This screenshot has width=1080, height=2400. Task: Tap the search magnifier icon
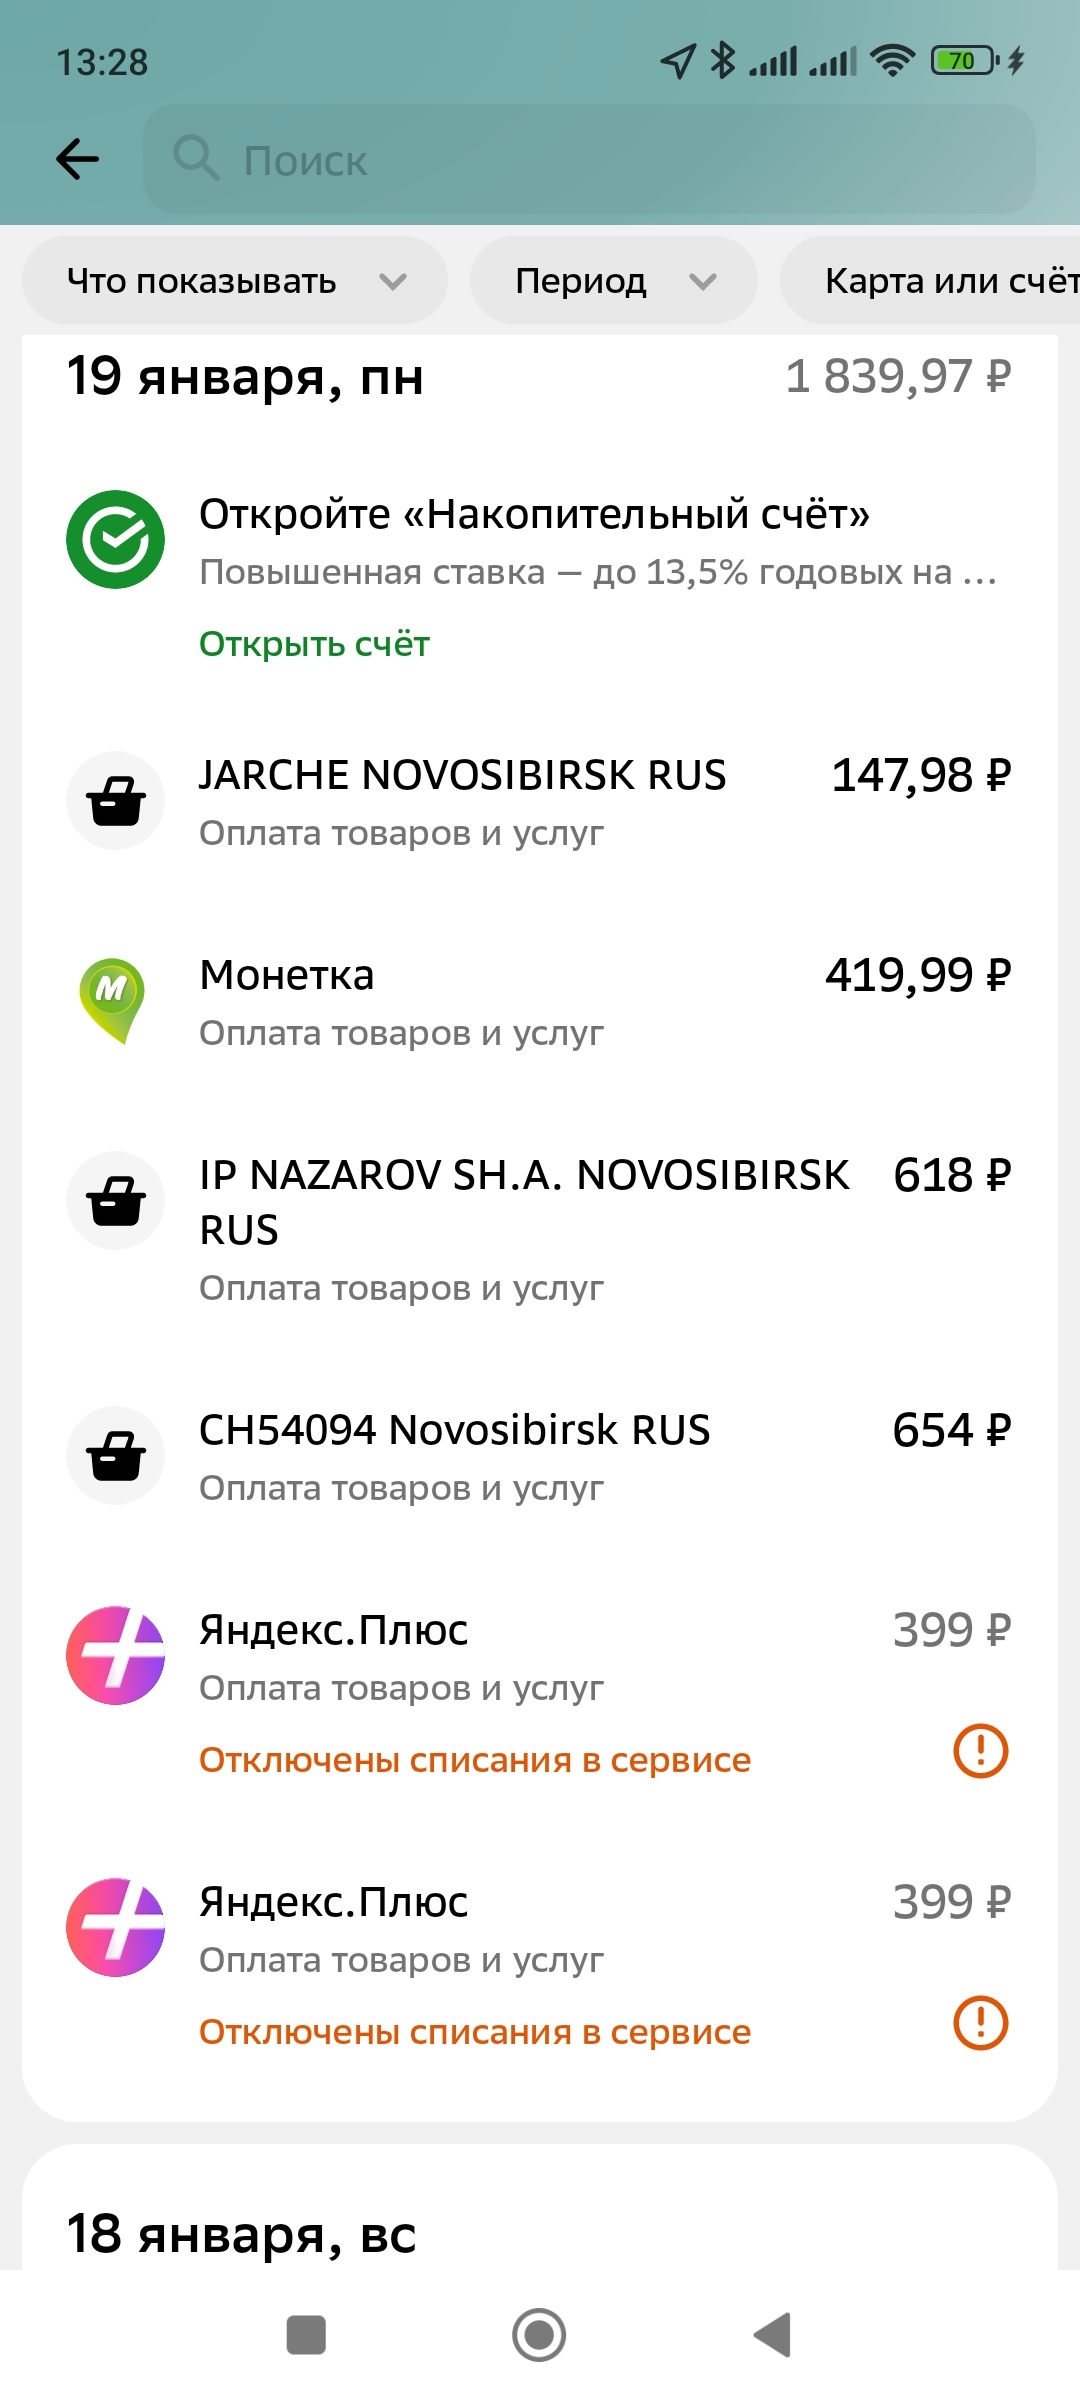click(195, 159)
